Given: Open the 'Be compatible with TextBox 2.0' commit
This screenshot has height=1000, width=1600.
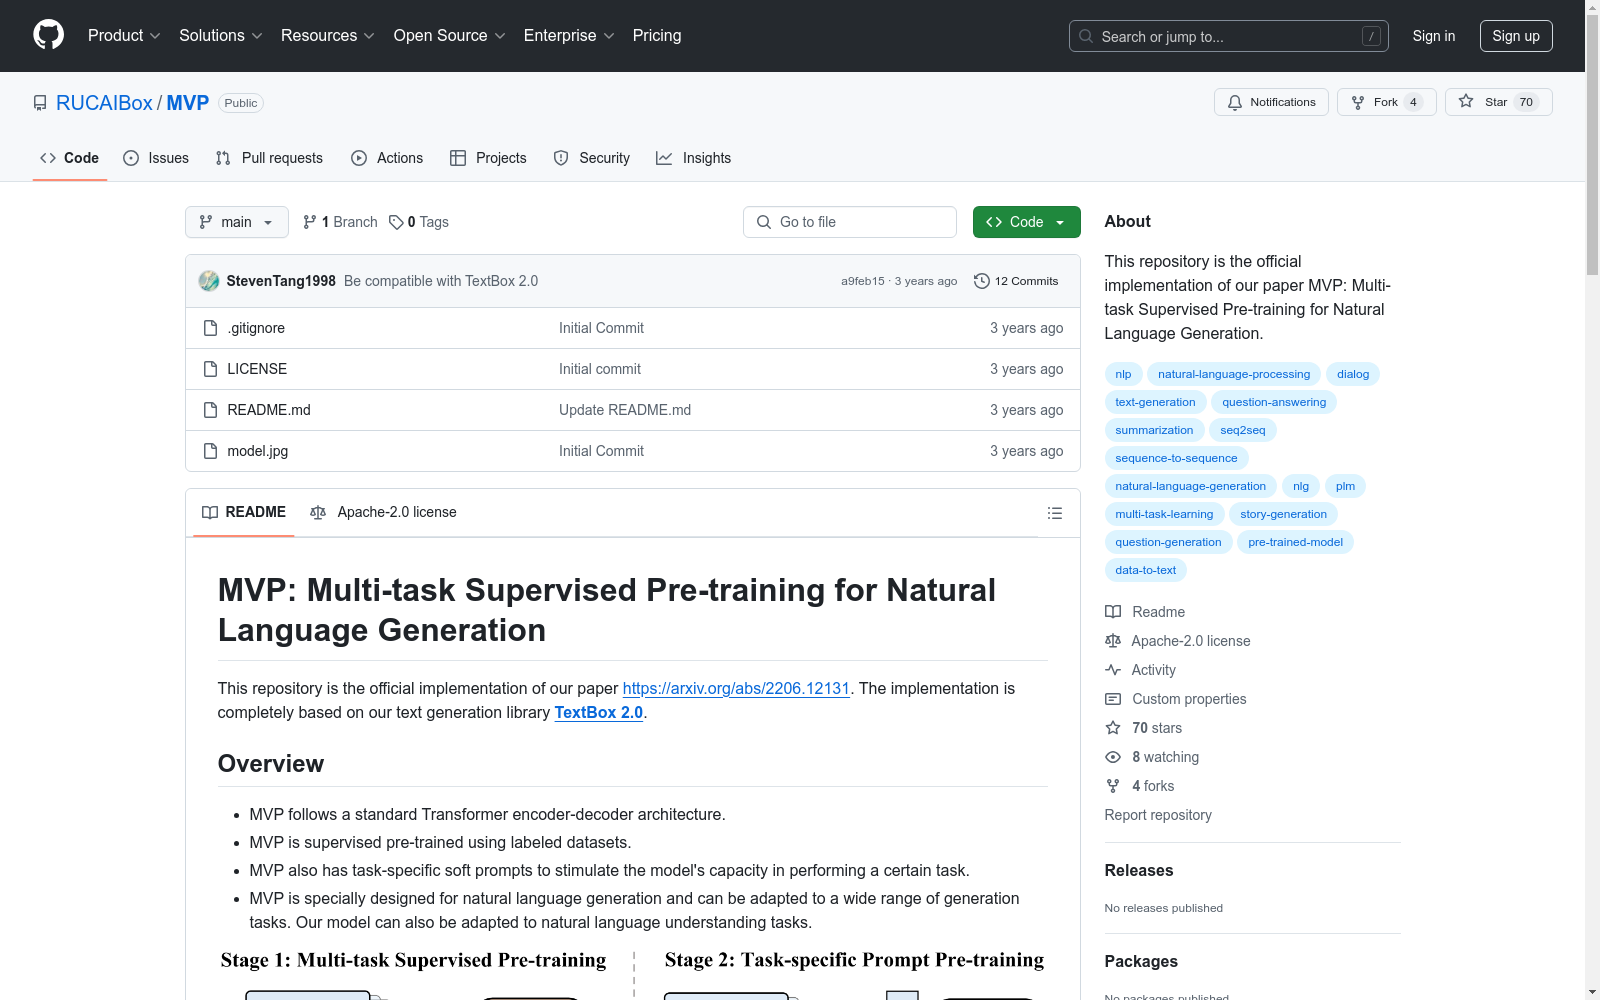Looking at the screenshot, I should coord(441,281).
